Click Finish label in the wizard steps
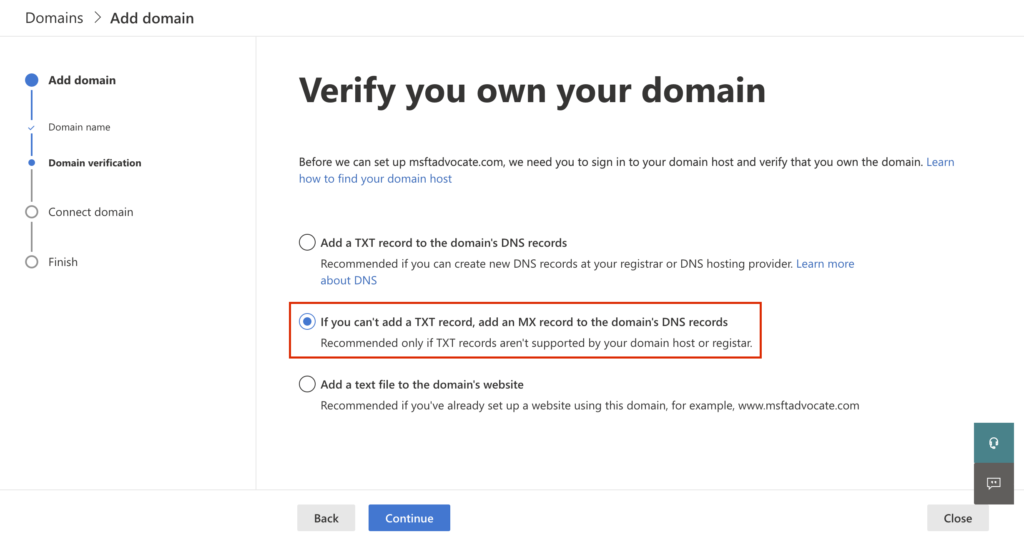 [x=63, y=262]
